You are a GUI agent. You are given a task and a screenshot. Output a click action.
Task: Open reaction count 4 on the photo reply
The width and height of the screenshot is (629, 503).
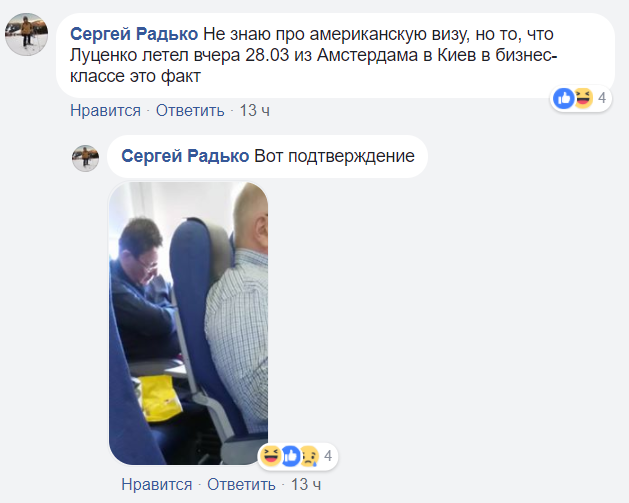[328, 456]
